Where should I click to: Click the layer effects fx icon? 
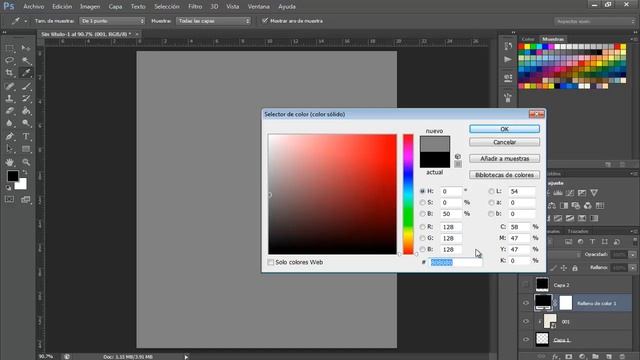pos(555,356)
